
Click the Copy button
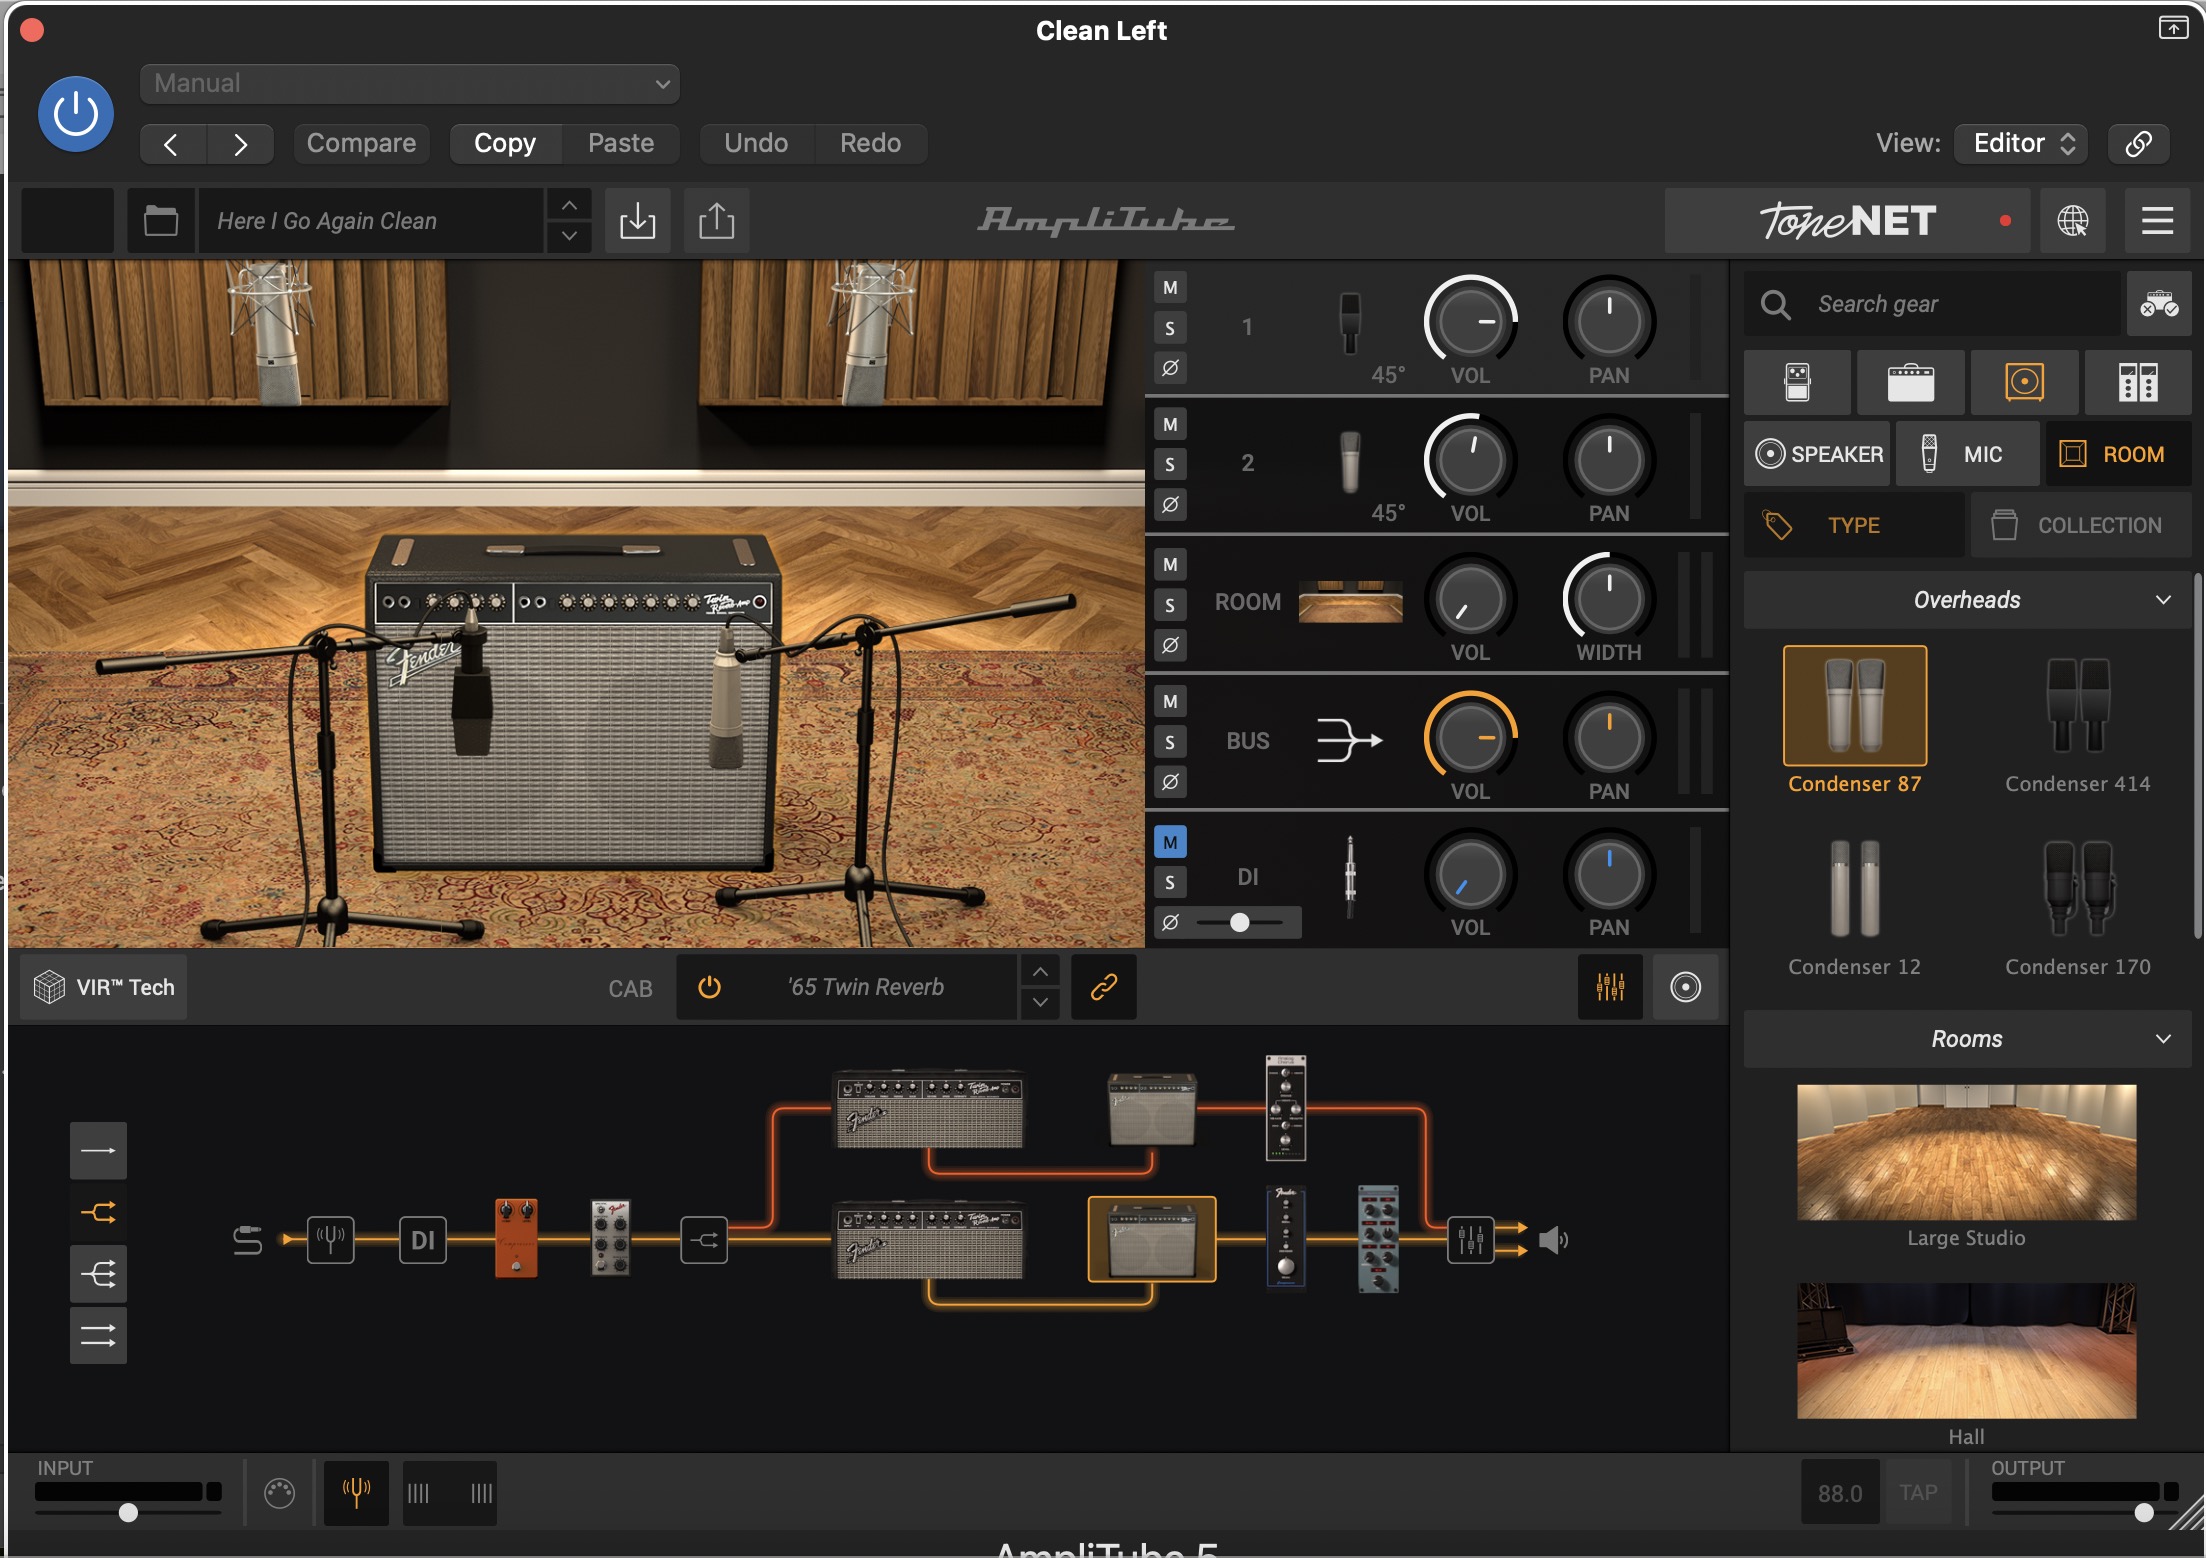[505, 143]
